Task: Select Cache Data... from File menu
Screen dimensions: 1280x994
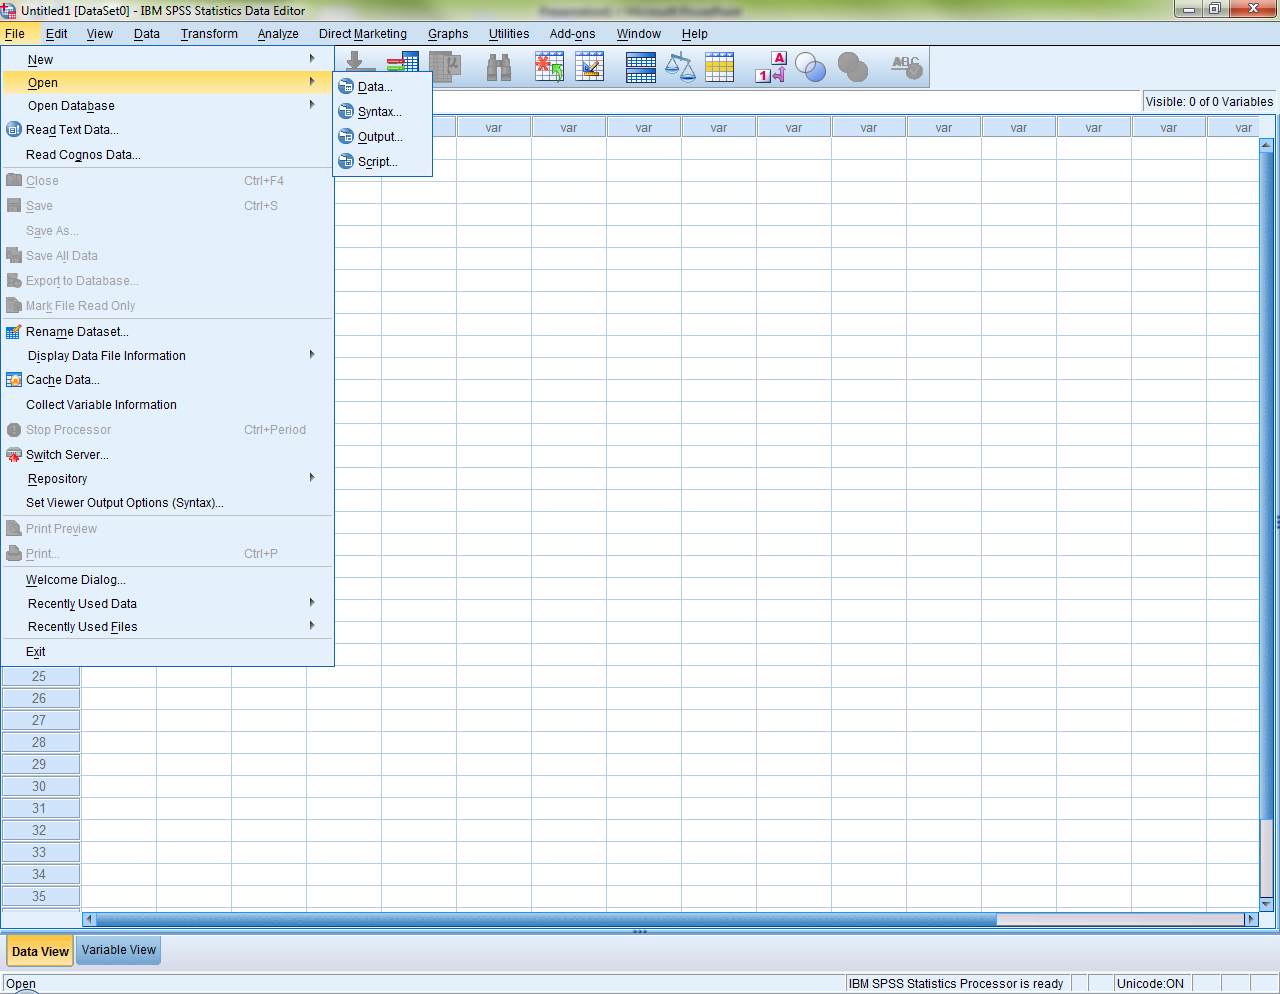Action: point(167,380)
